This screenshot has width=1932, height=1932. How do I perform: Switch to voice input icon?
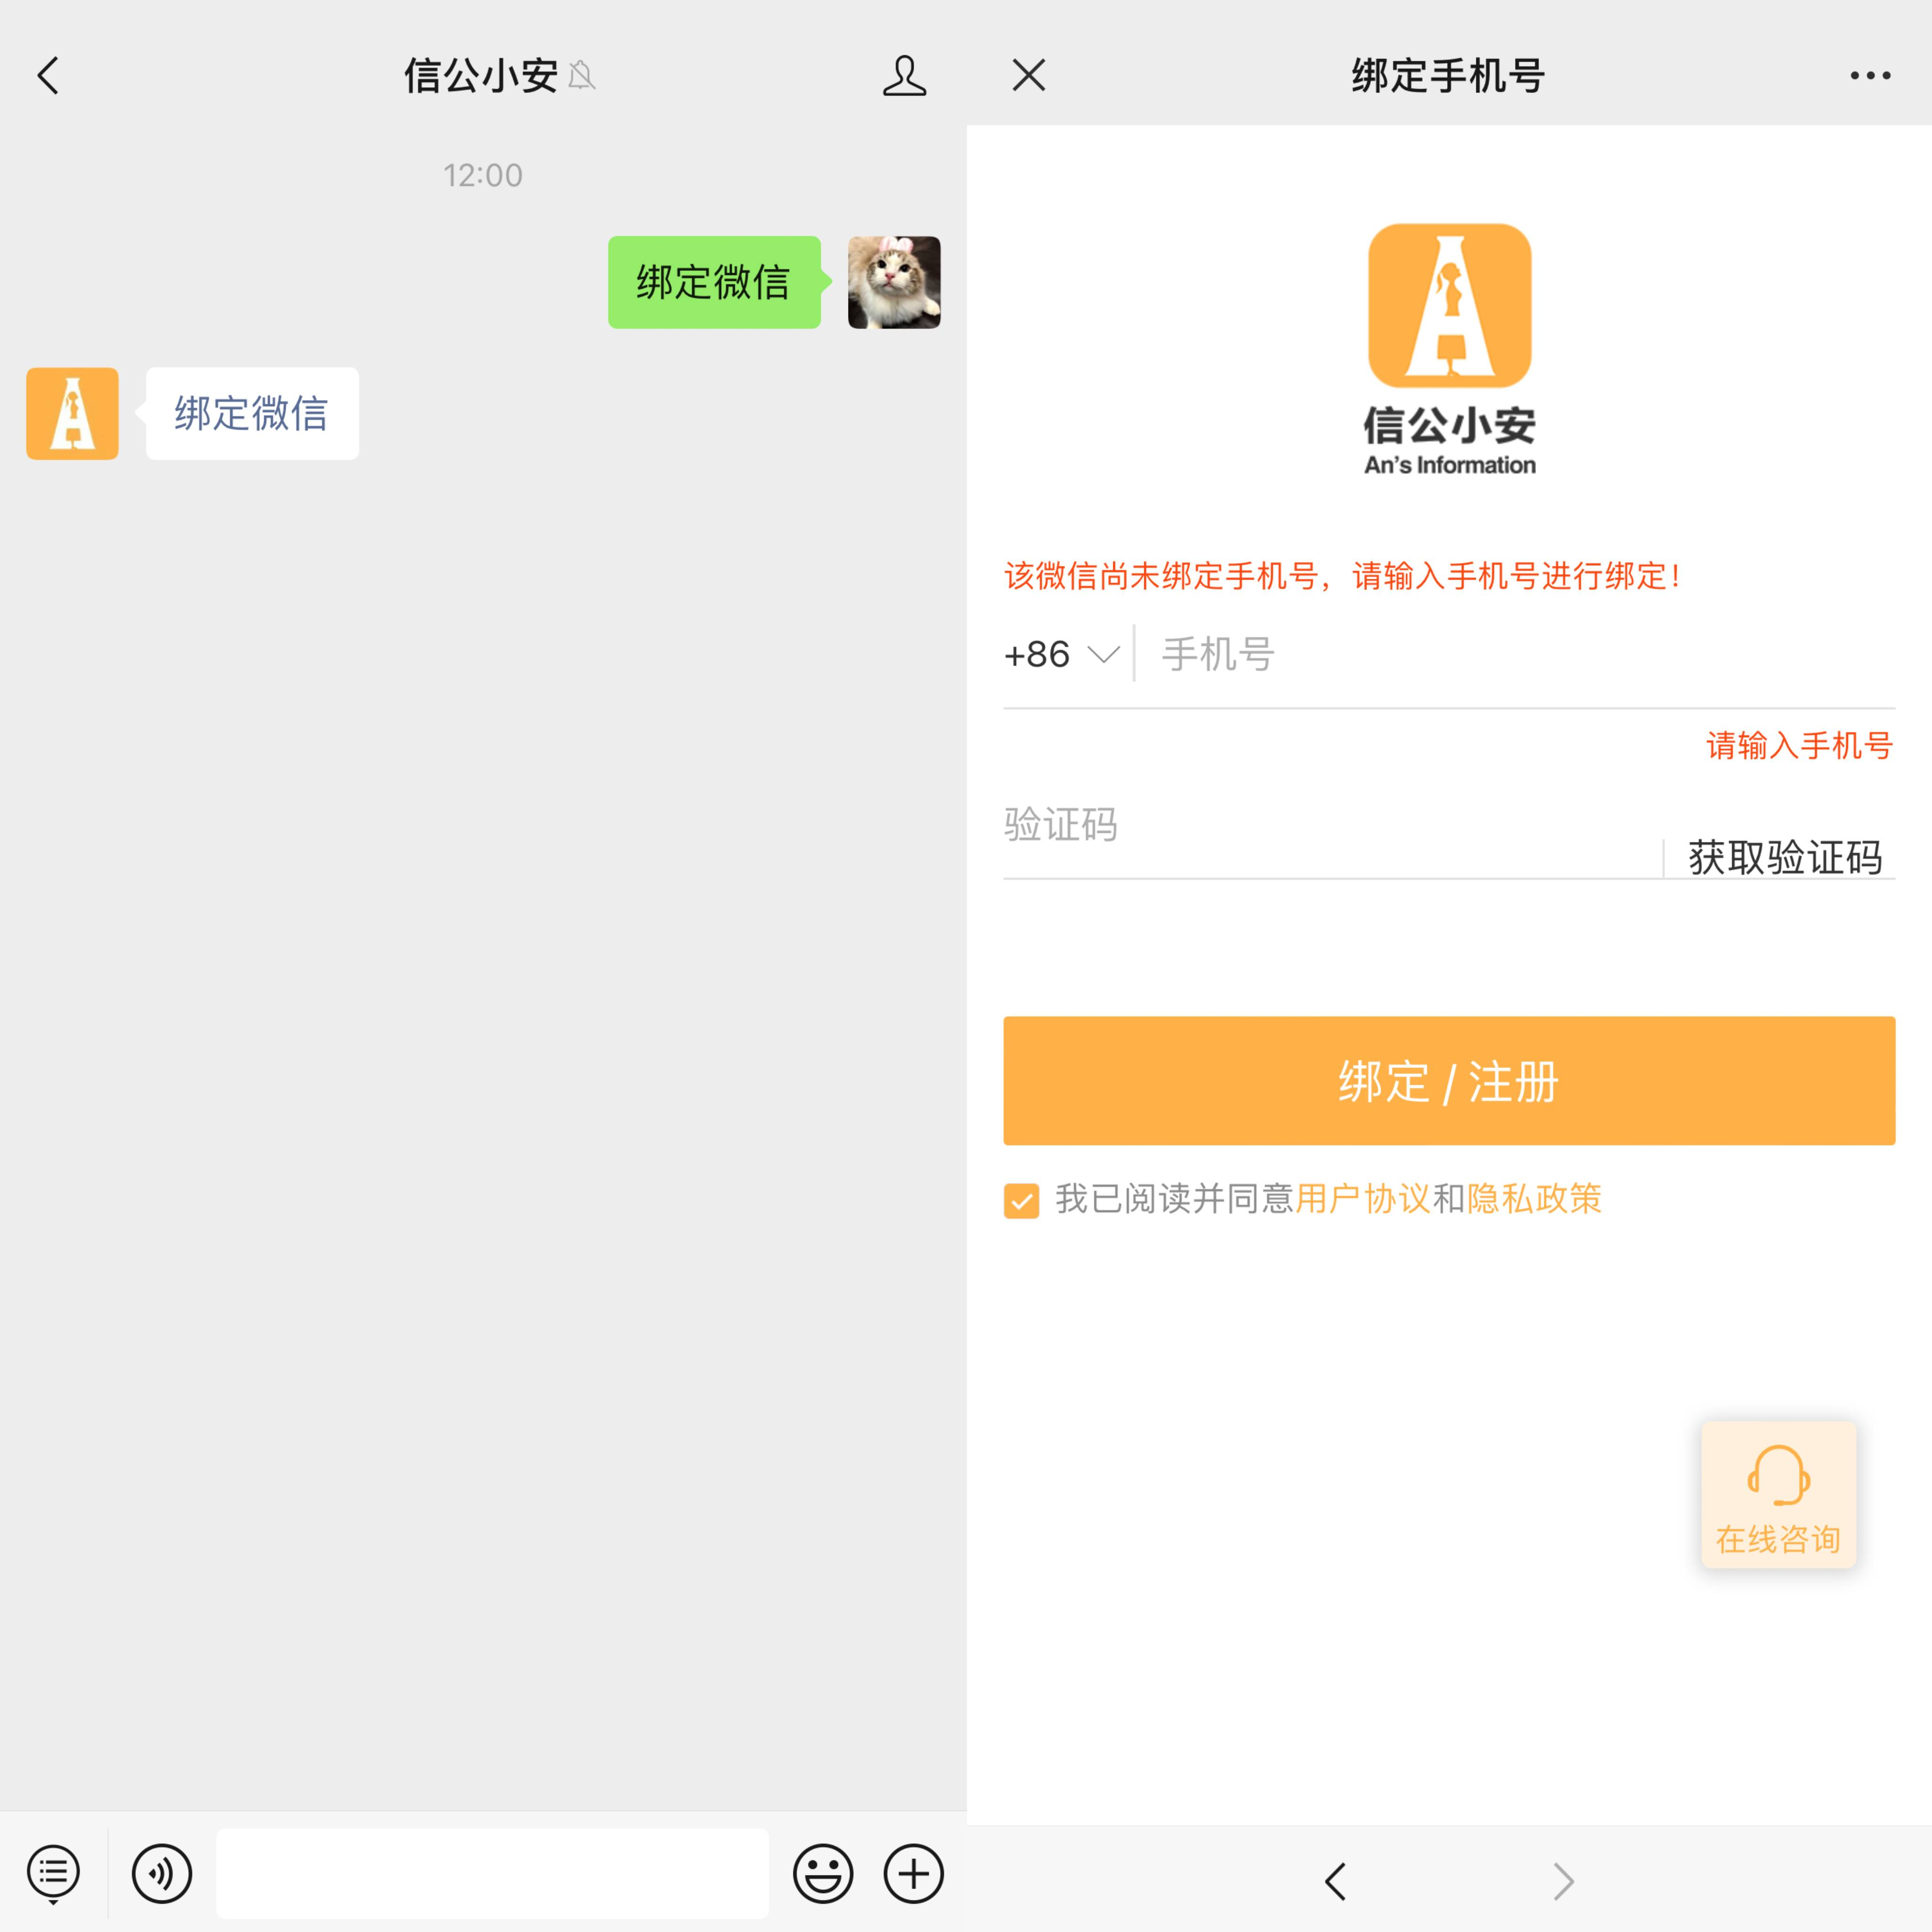[162, 1874]
